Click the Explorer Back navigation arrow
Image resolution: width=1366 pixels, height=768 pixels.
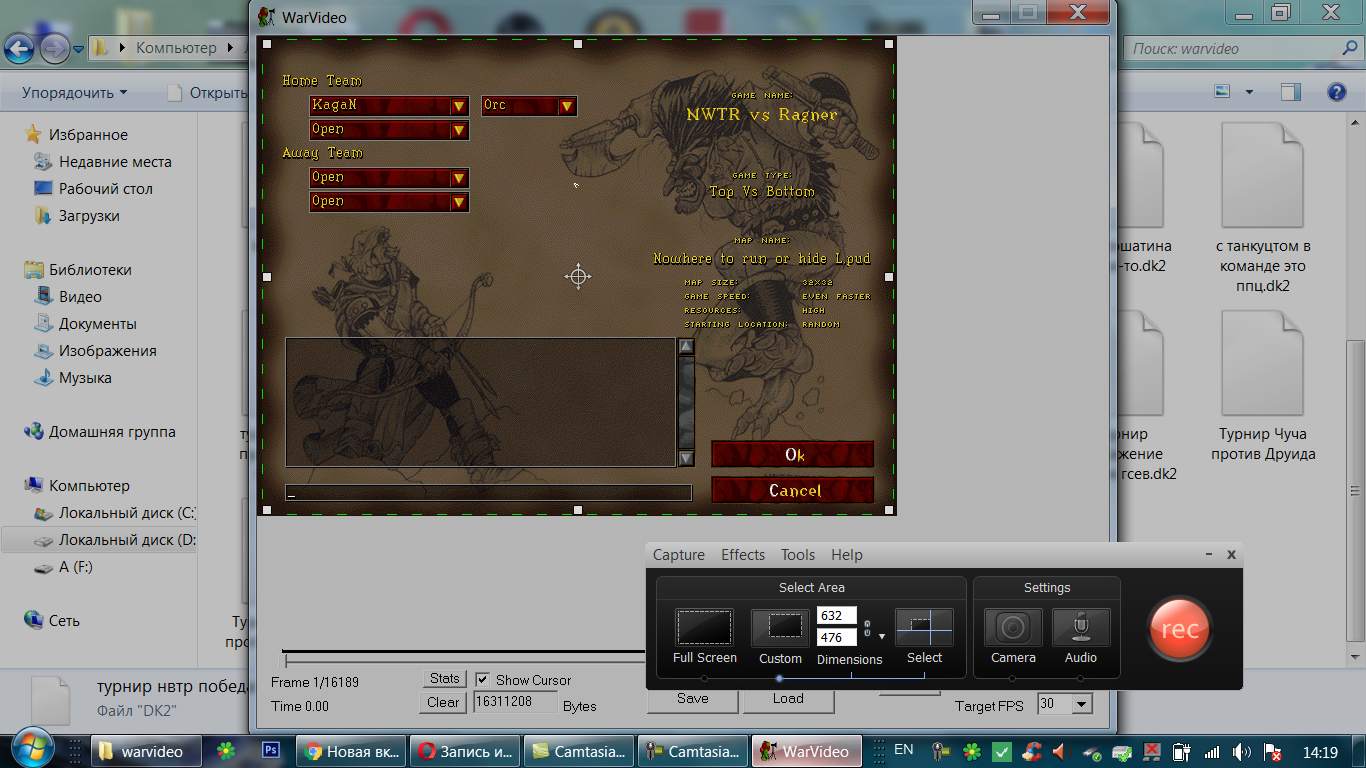[x=20, y=47]
